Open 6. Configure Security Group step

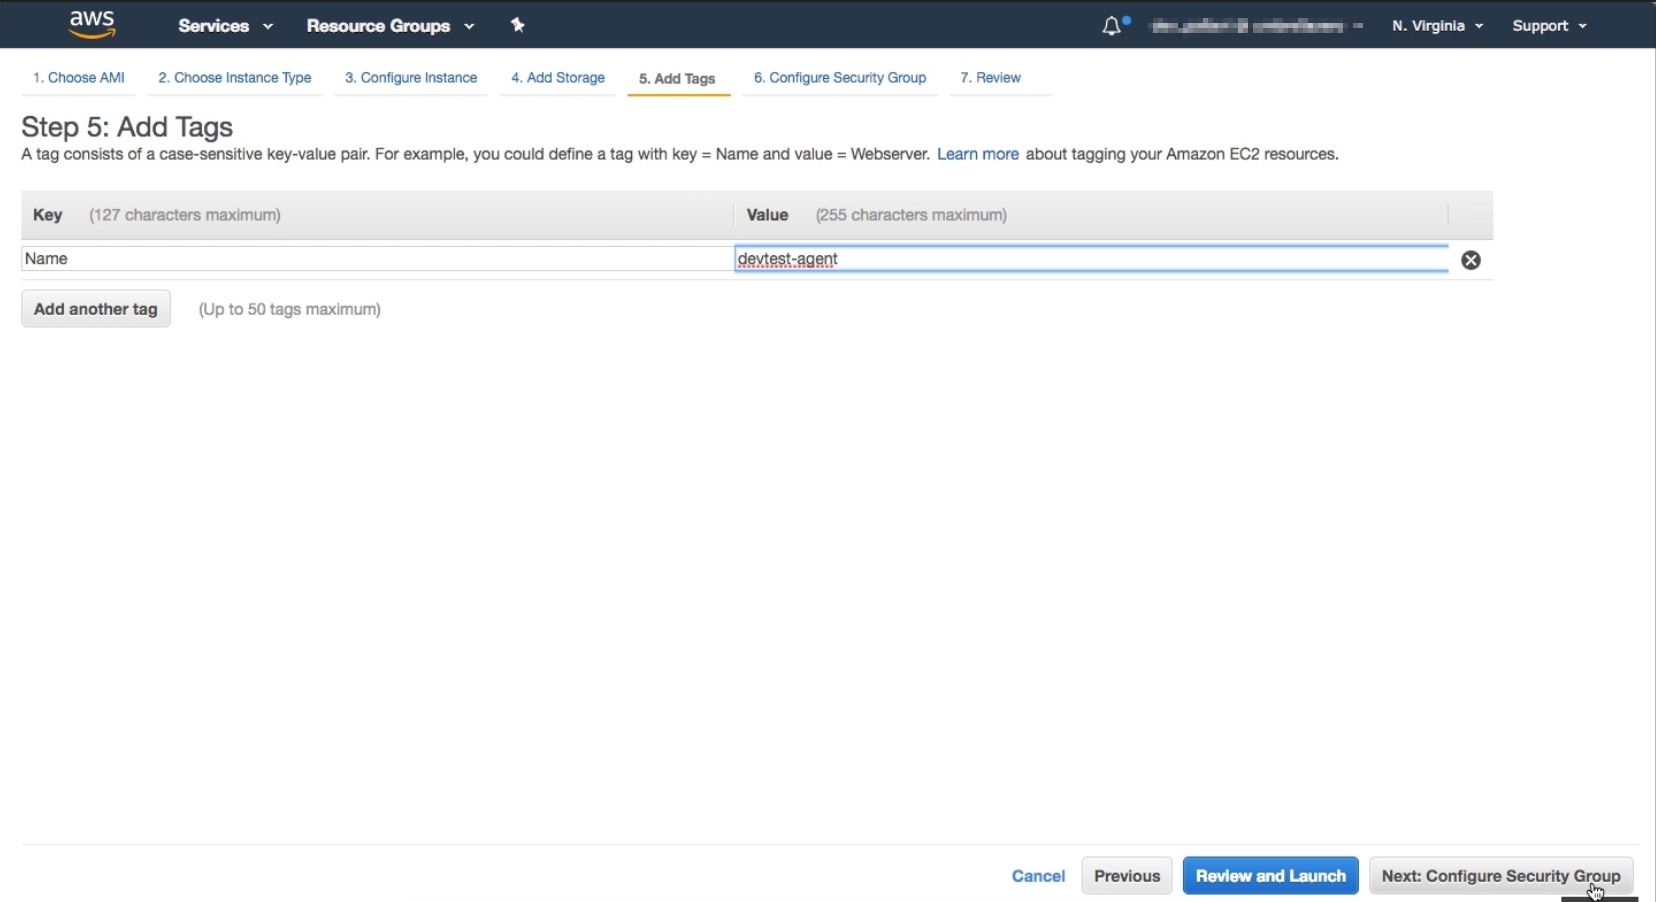point(840,78)
